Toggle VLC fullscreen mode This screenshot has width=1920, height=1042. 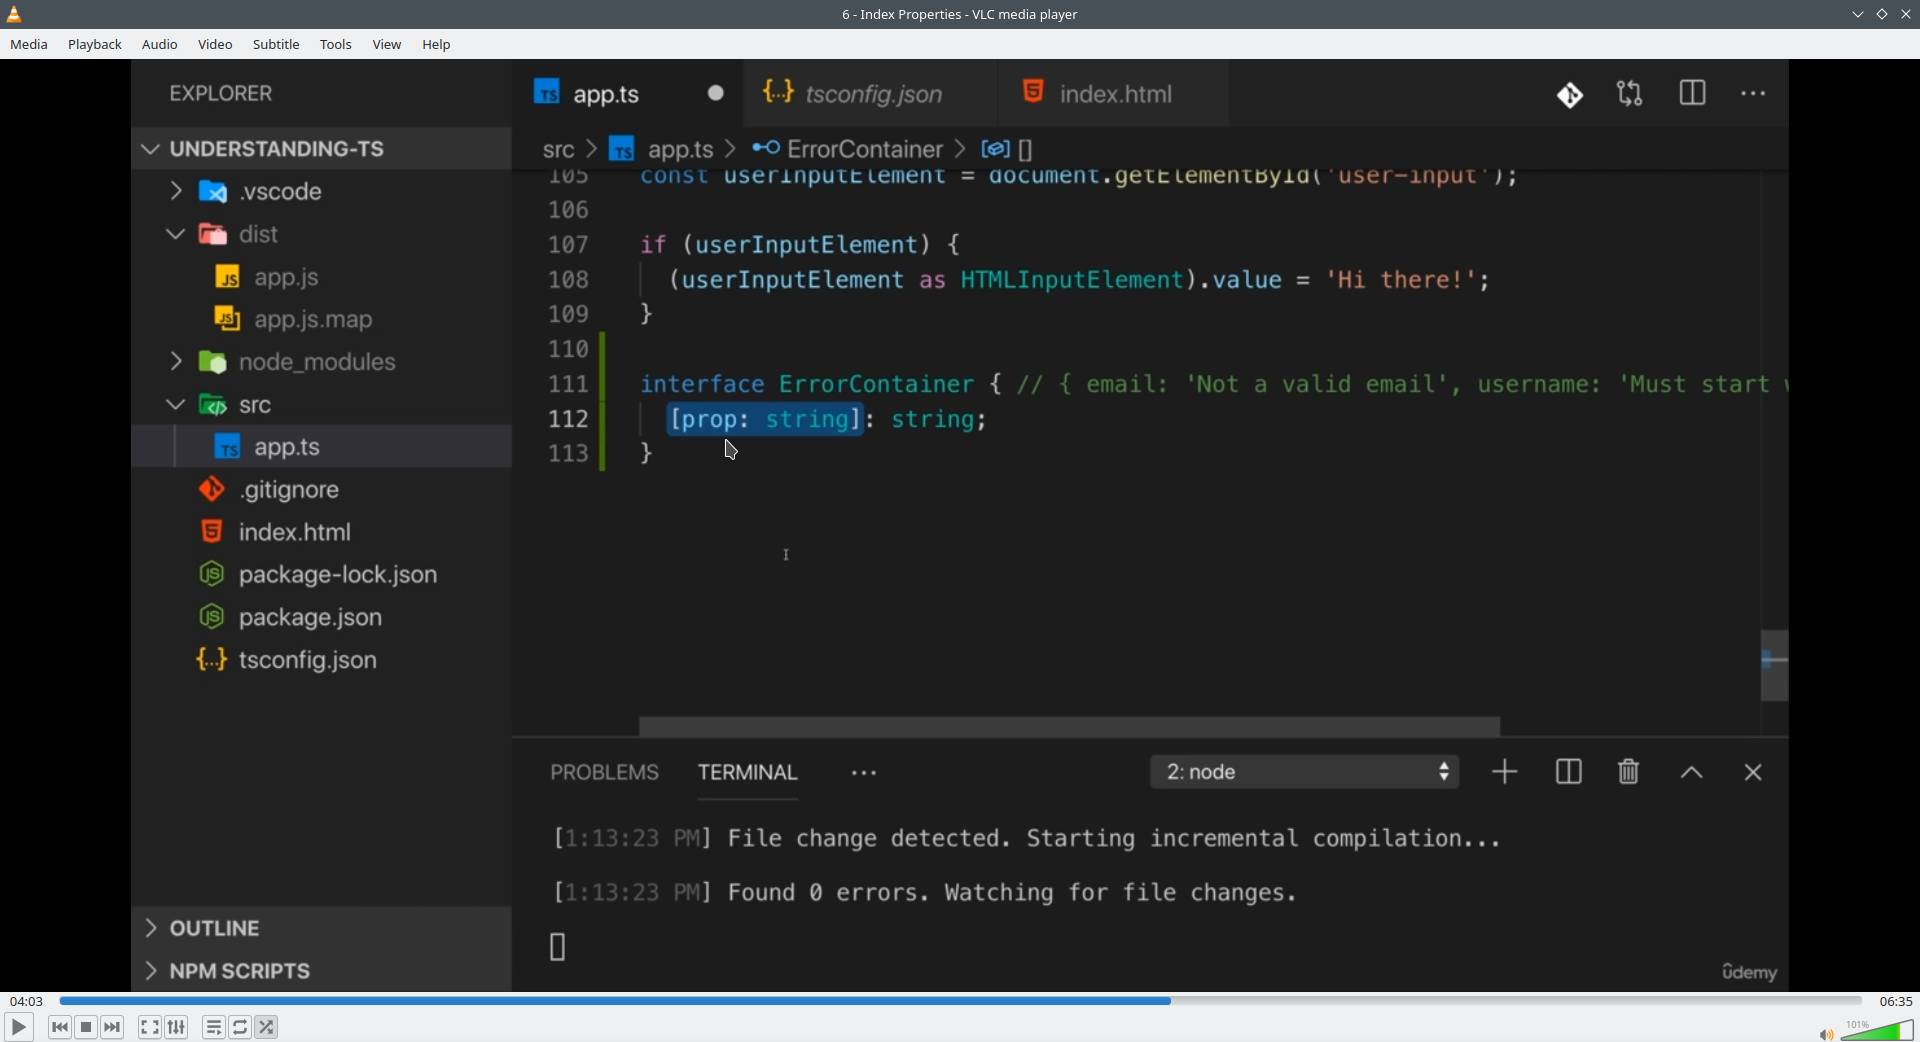click(150, 1027)
